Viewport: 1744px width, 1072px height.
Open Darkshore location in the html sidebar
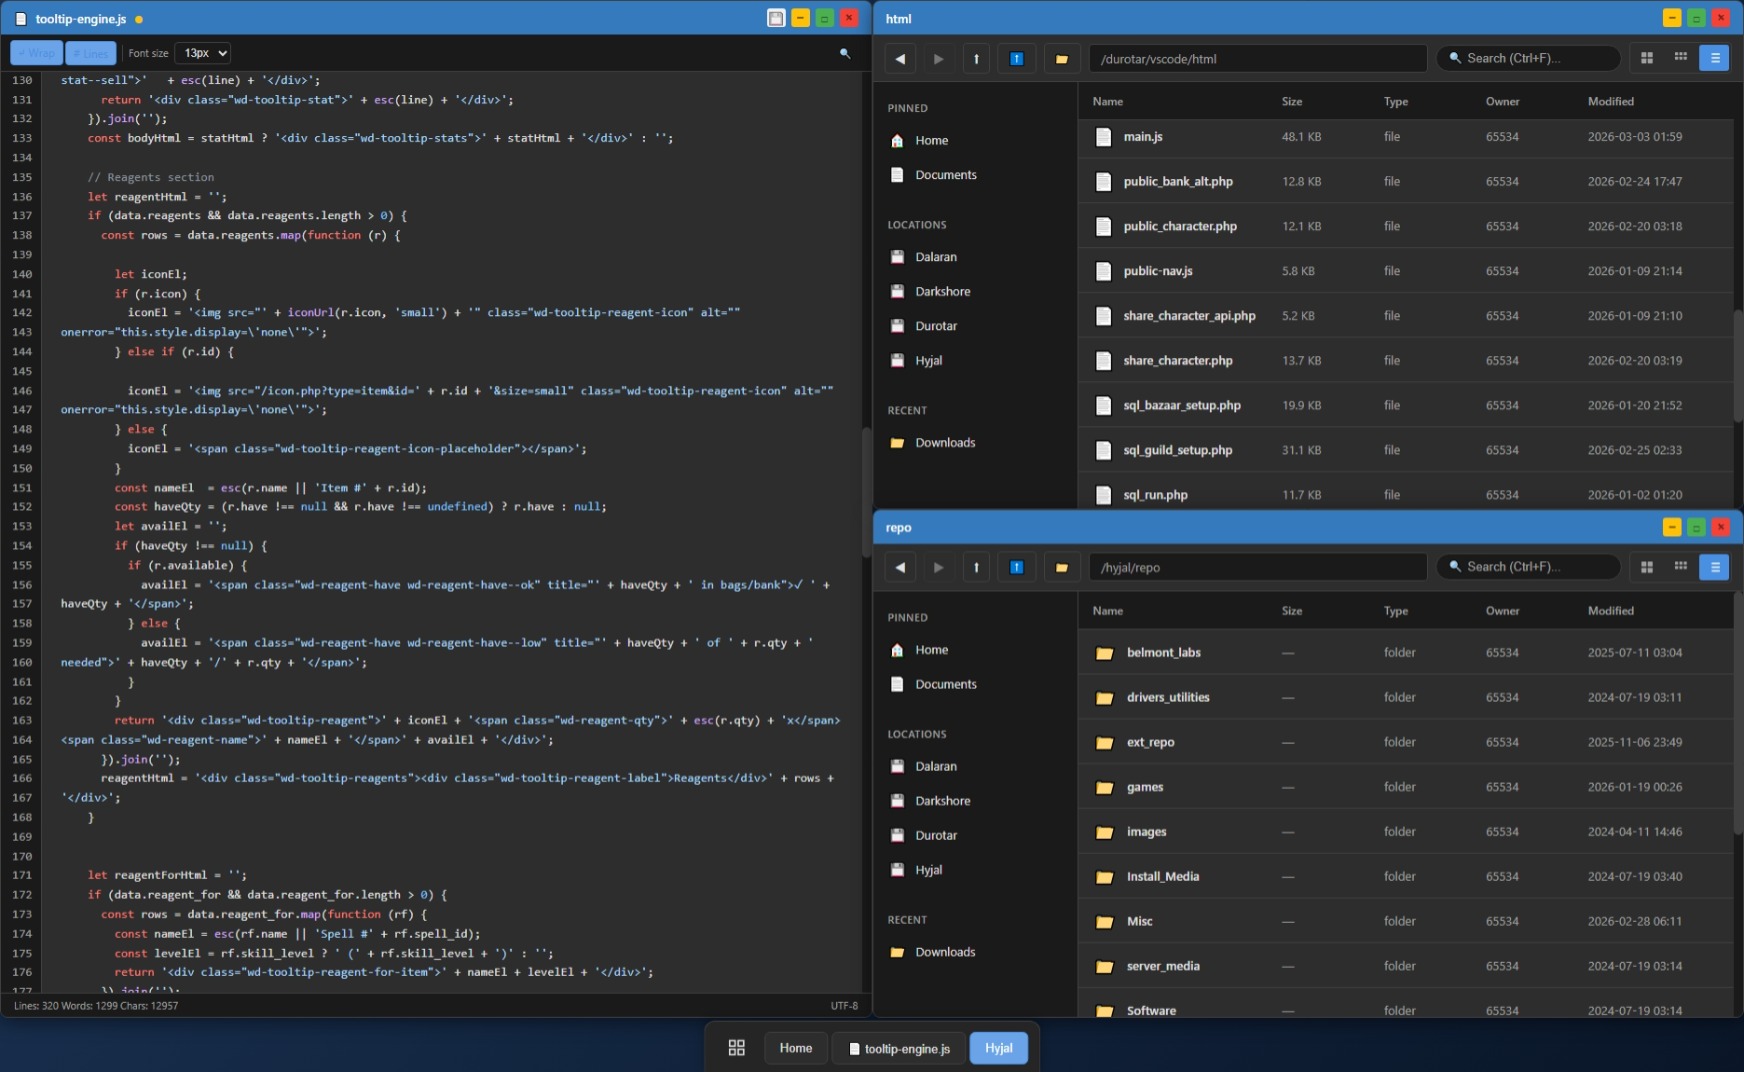942,291
